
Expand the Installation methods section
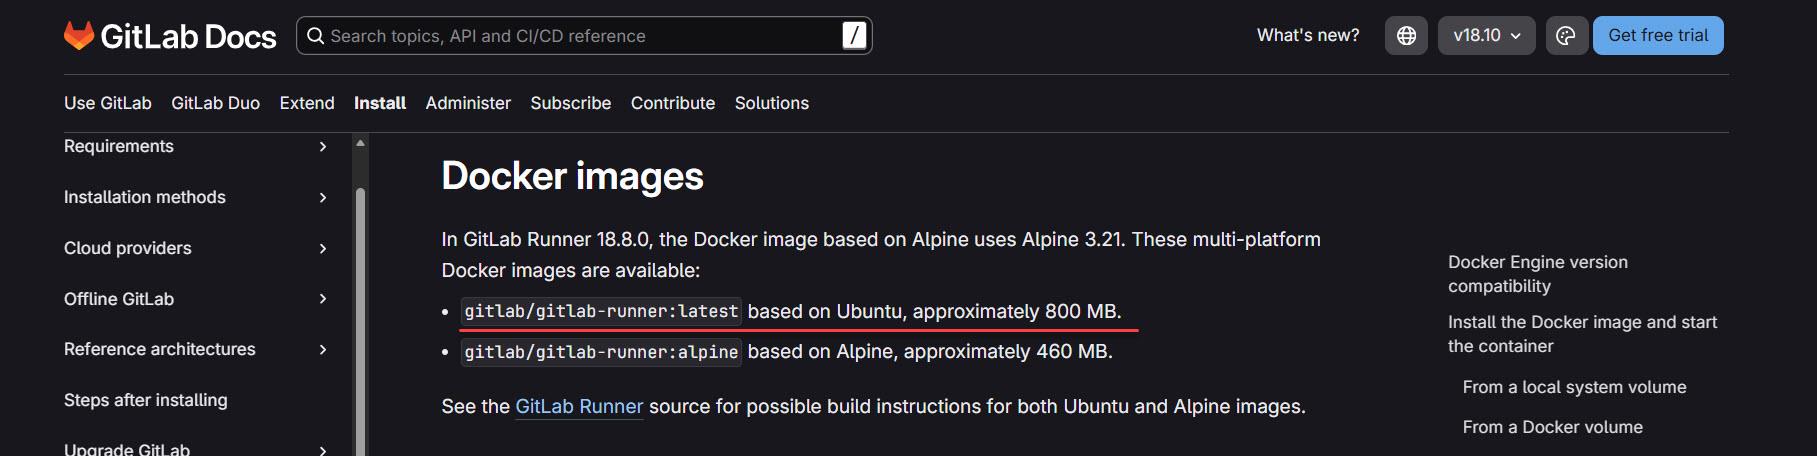(322, 198)
